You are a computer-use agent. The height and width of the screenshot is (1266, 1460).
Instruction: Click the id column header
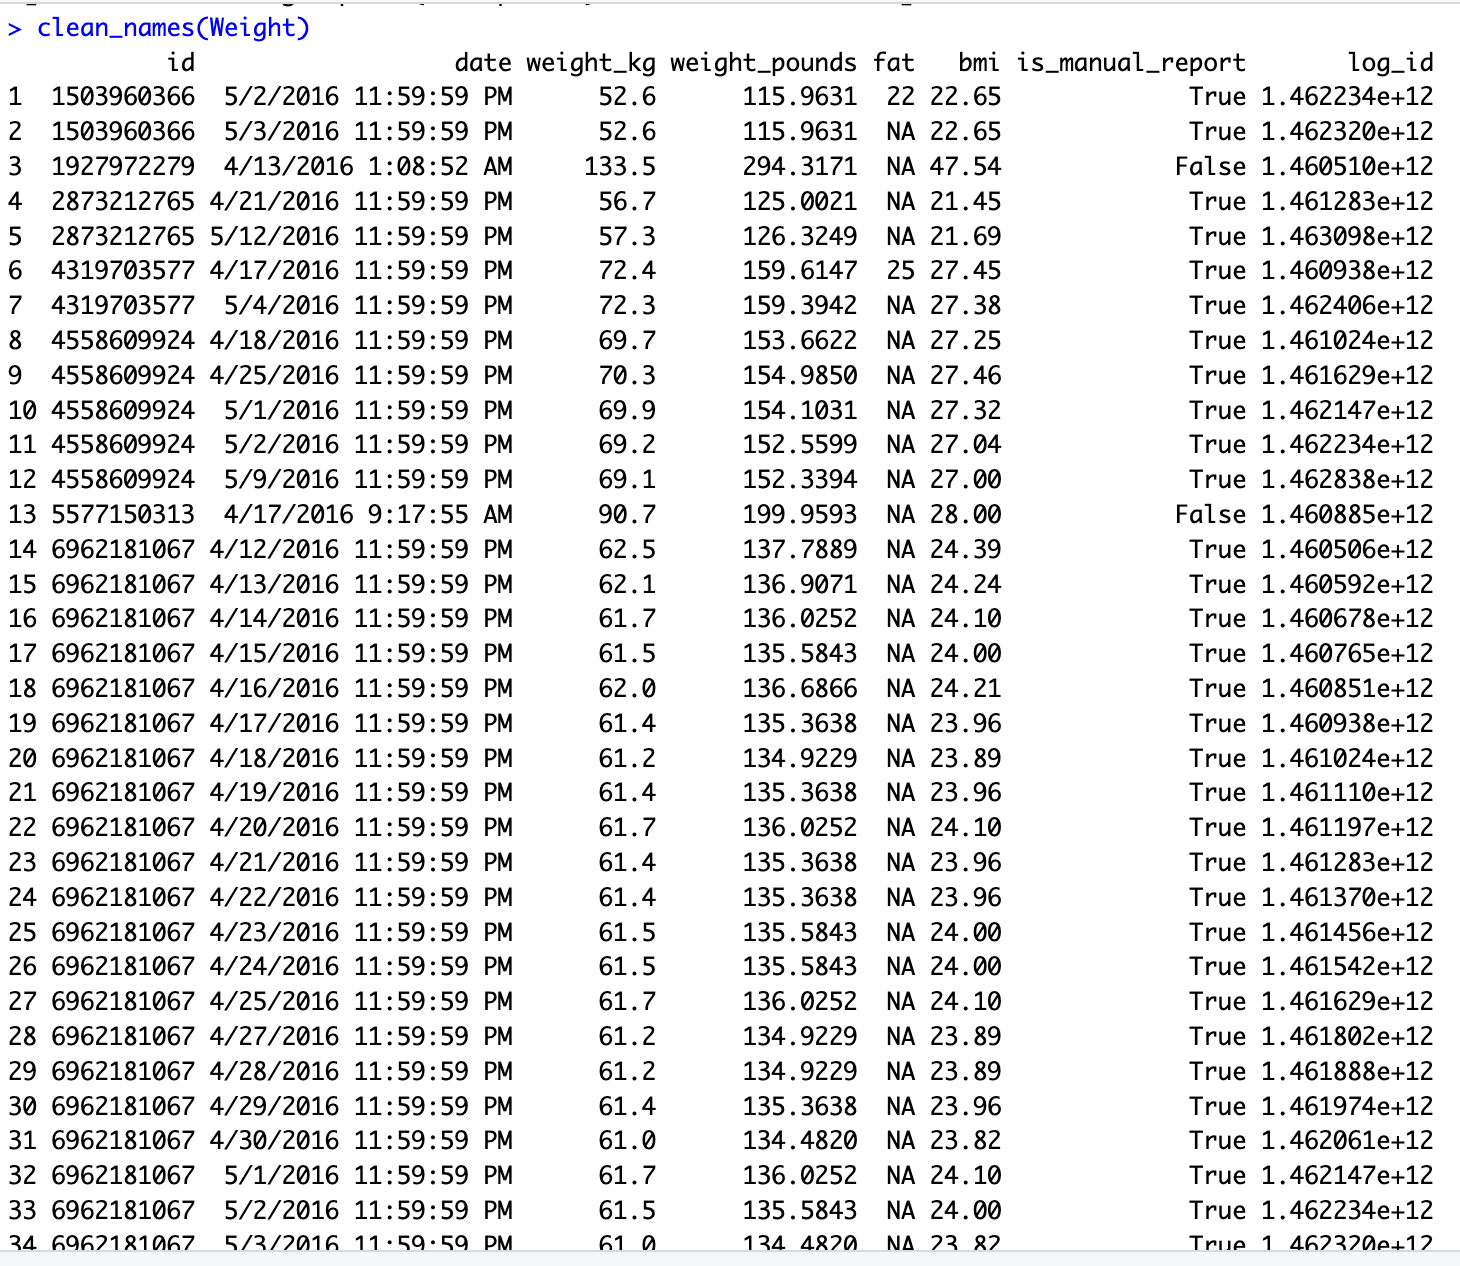tap(180, 63)
